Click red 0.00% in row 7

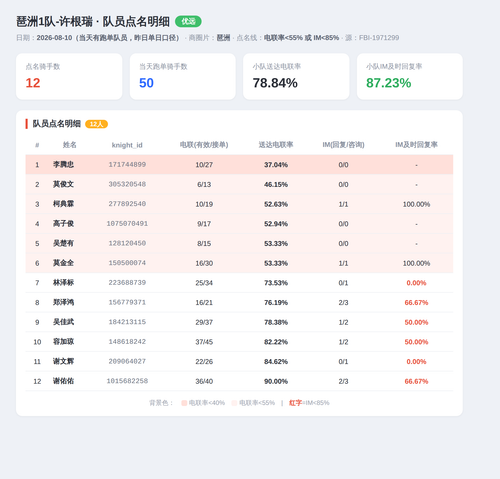pos(416,283)
